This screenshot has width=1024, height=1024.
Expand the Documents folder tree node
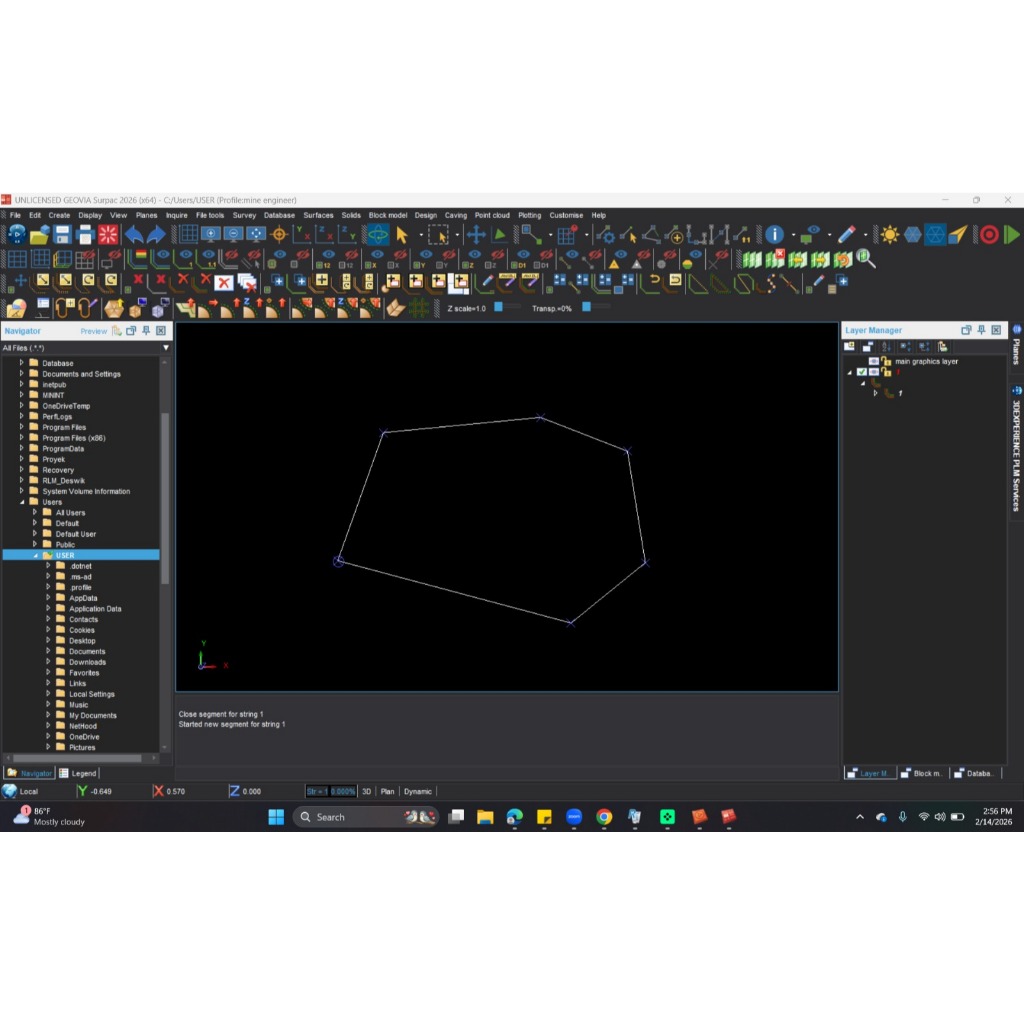[x=48, y=651]
